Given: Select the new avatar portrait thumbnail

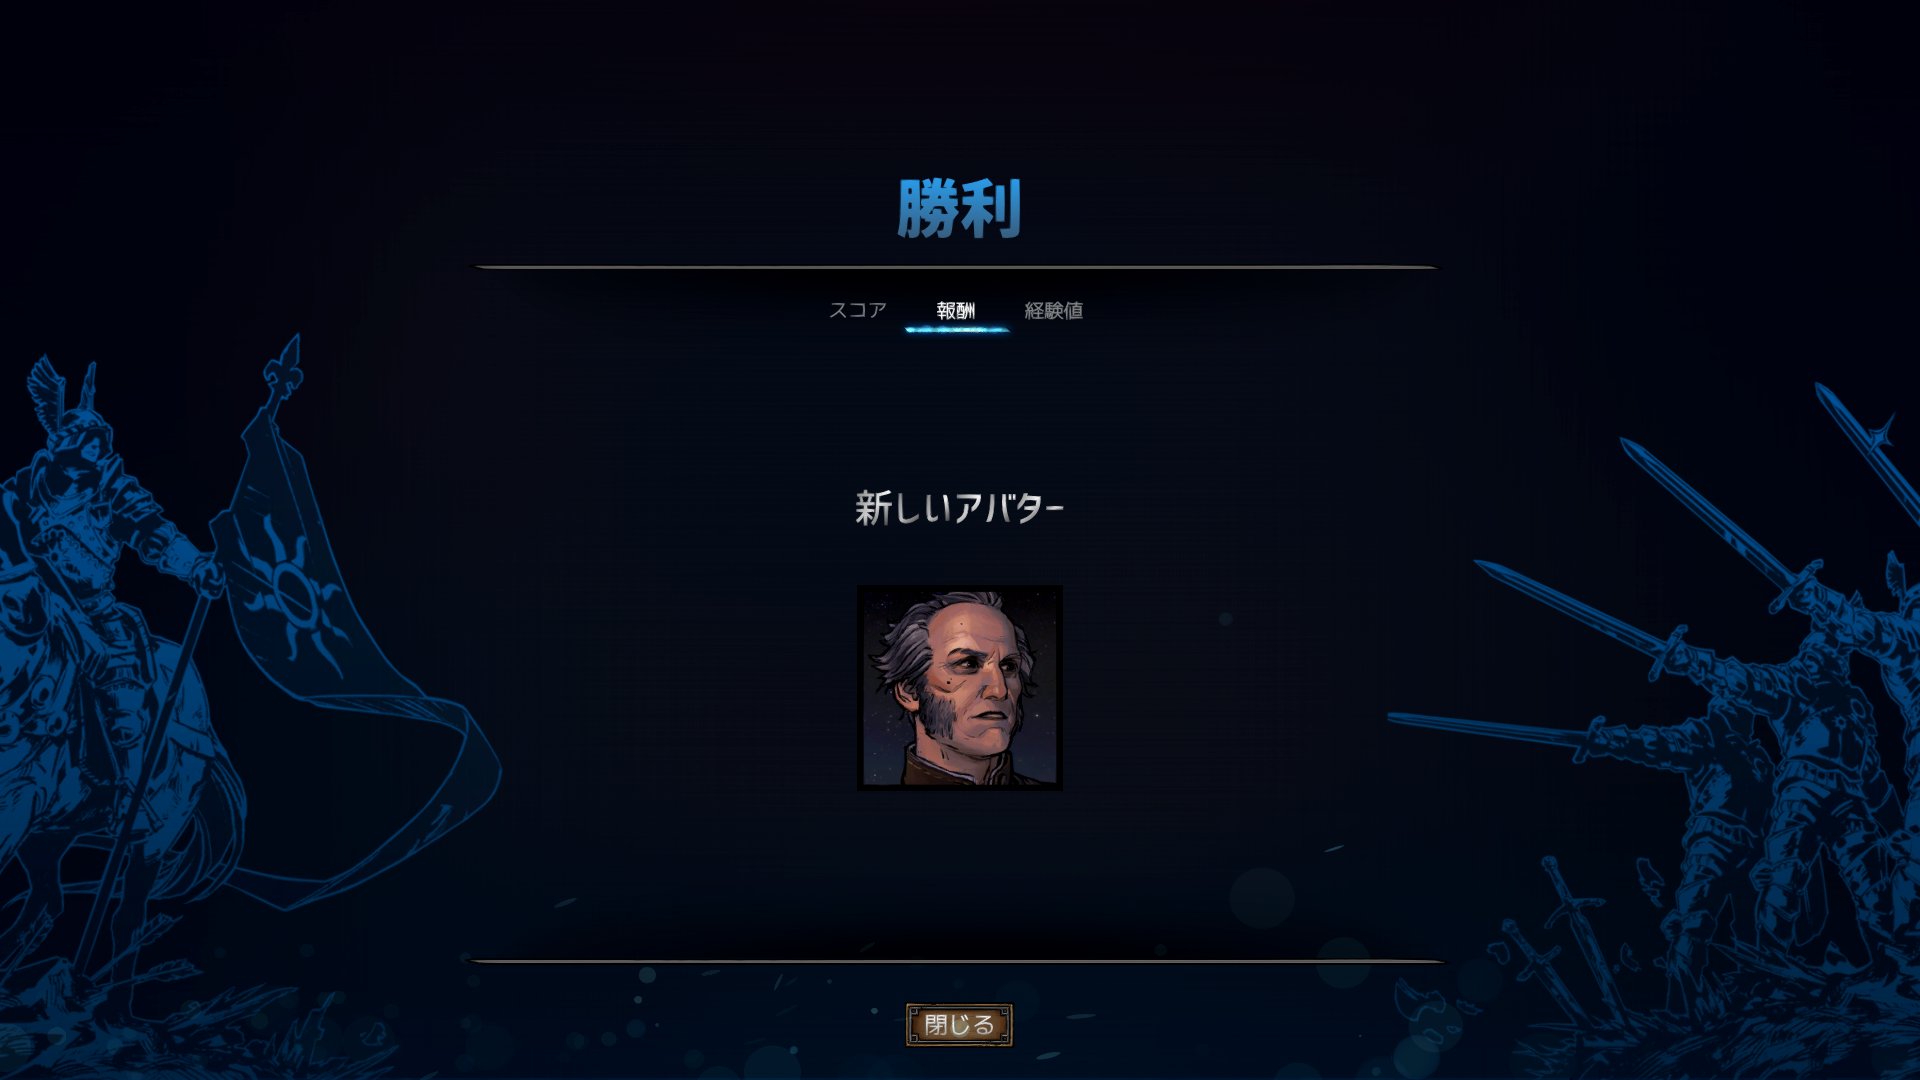Looking at the screenshot, I should (960, 687).
